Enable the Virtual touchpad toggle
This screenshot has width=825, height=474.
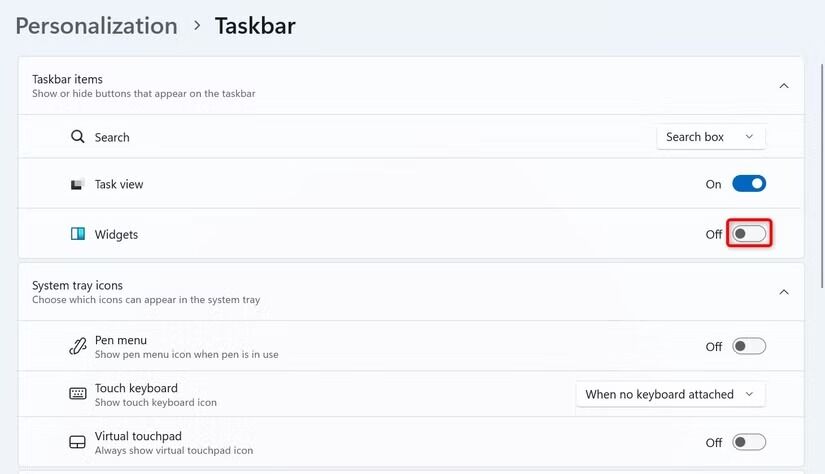tap(749, 442)
